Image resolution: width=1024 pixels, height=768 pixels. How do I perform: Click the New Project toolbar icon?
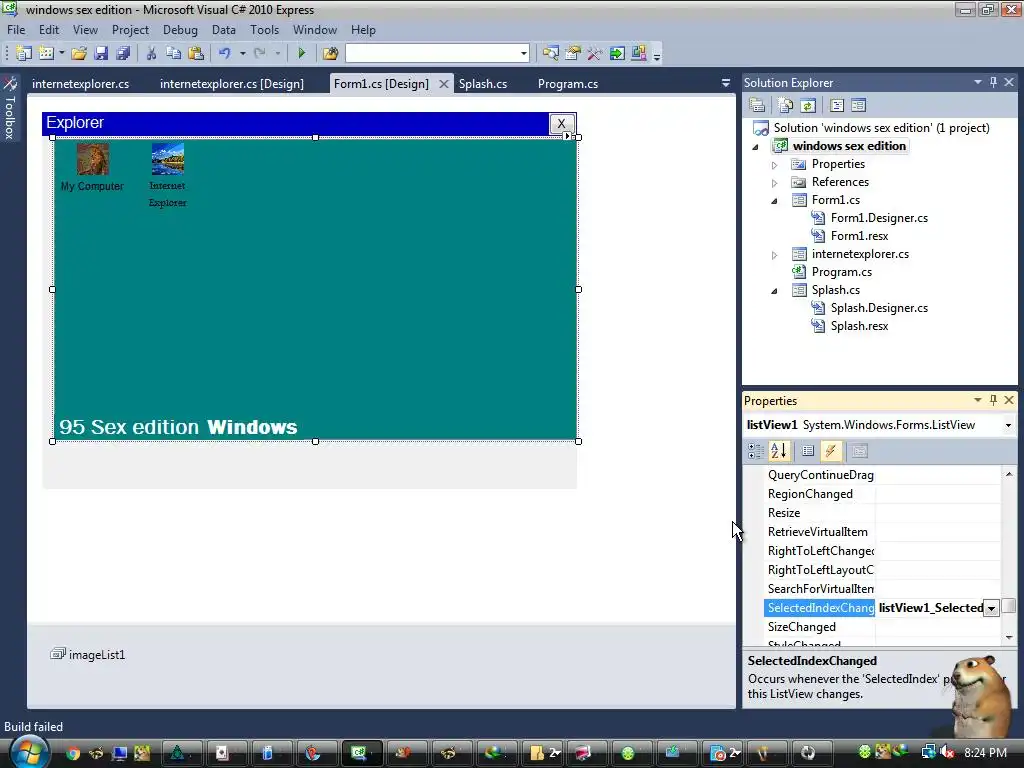(x=24, y=54)
